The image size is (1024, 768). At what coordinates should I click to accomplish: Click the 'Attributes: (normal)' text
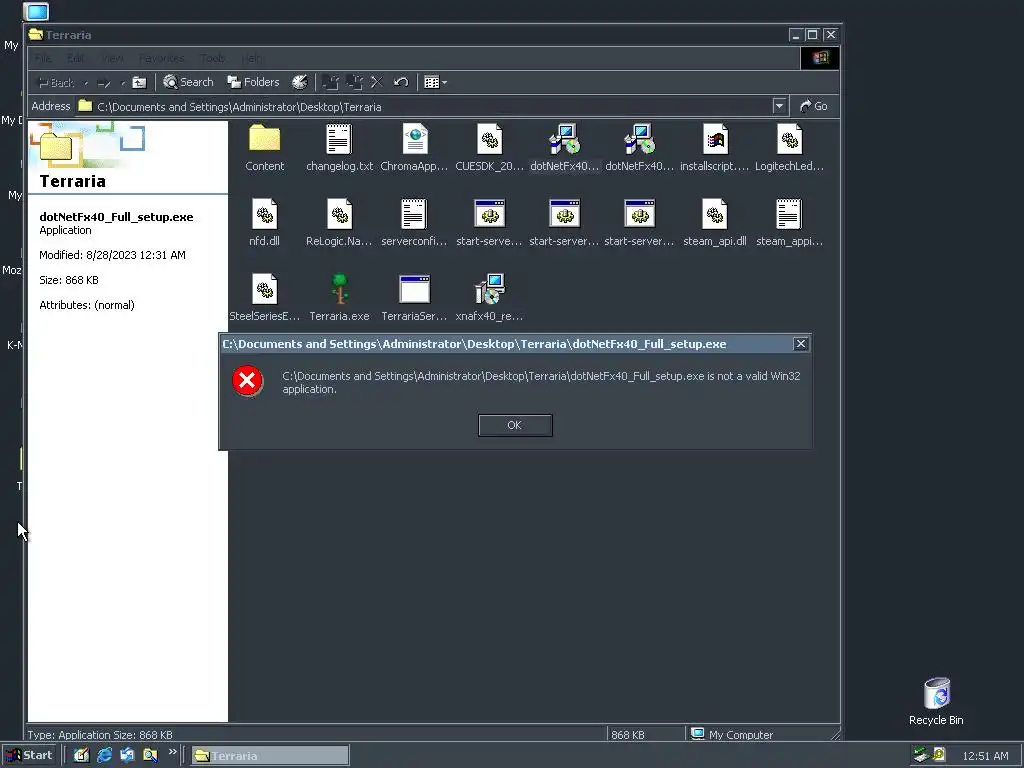click(x=87, y=305)
